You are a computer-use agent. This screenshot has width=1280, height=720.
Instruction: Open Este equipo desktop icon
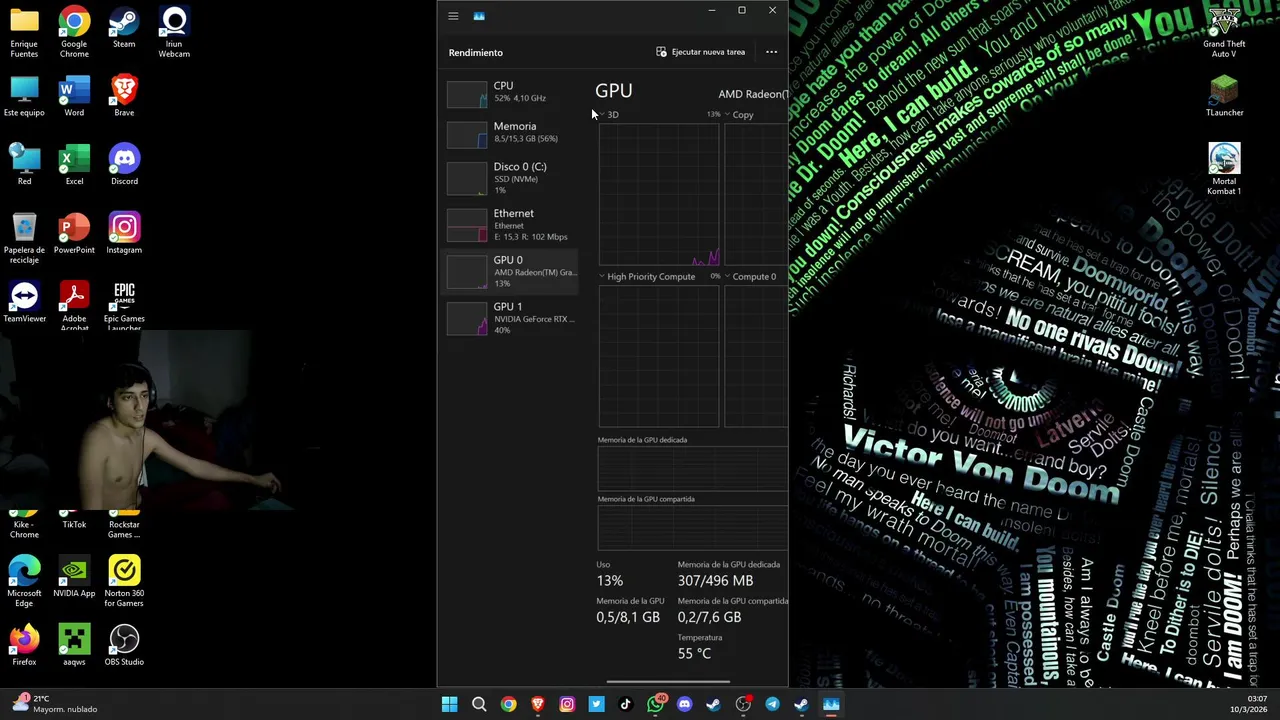(24, 96)
